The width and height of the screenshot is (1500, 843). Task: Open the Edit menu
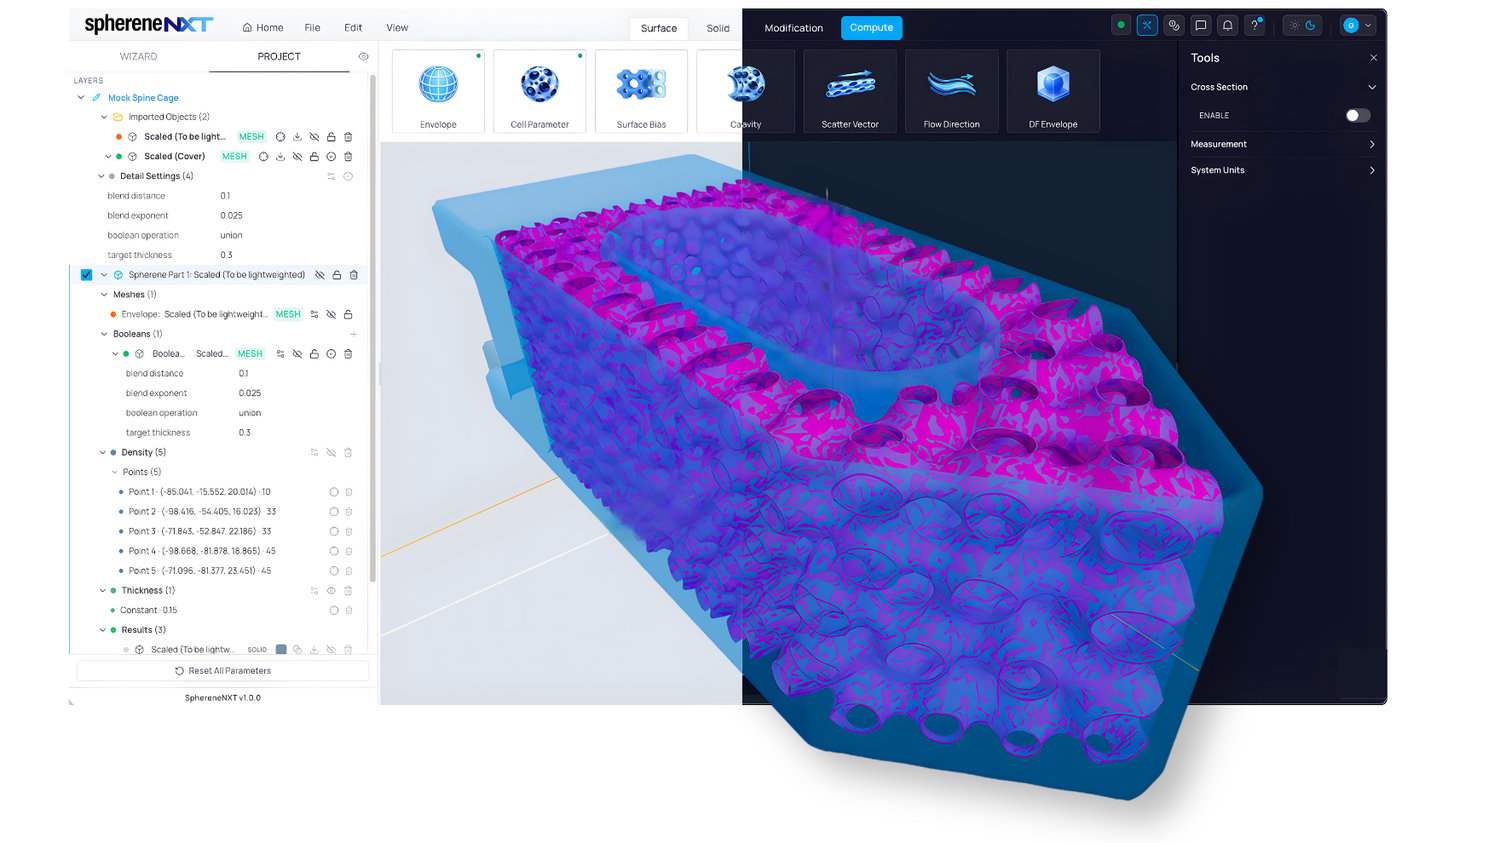[x=353, y=28]
